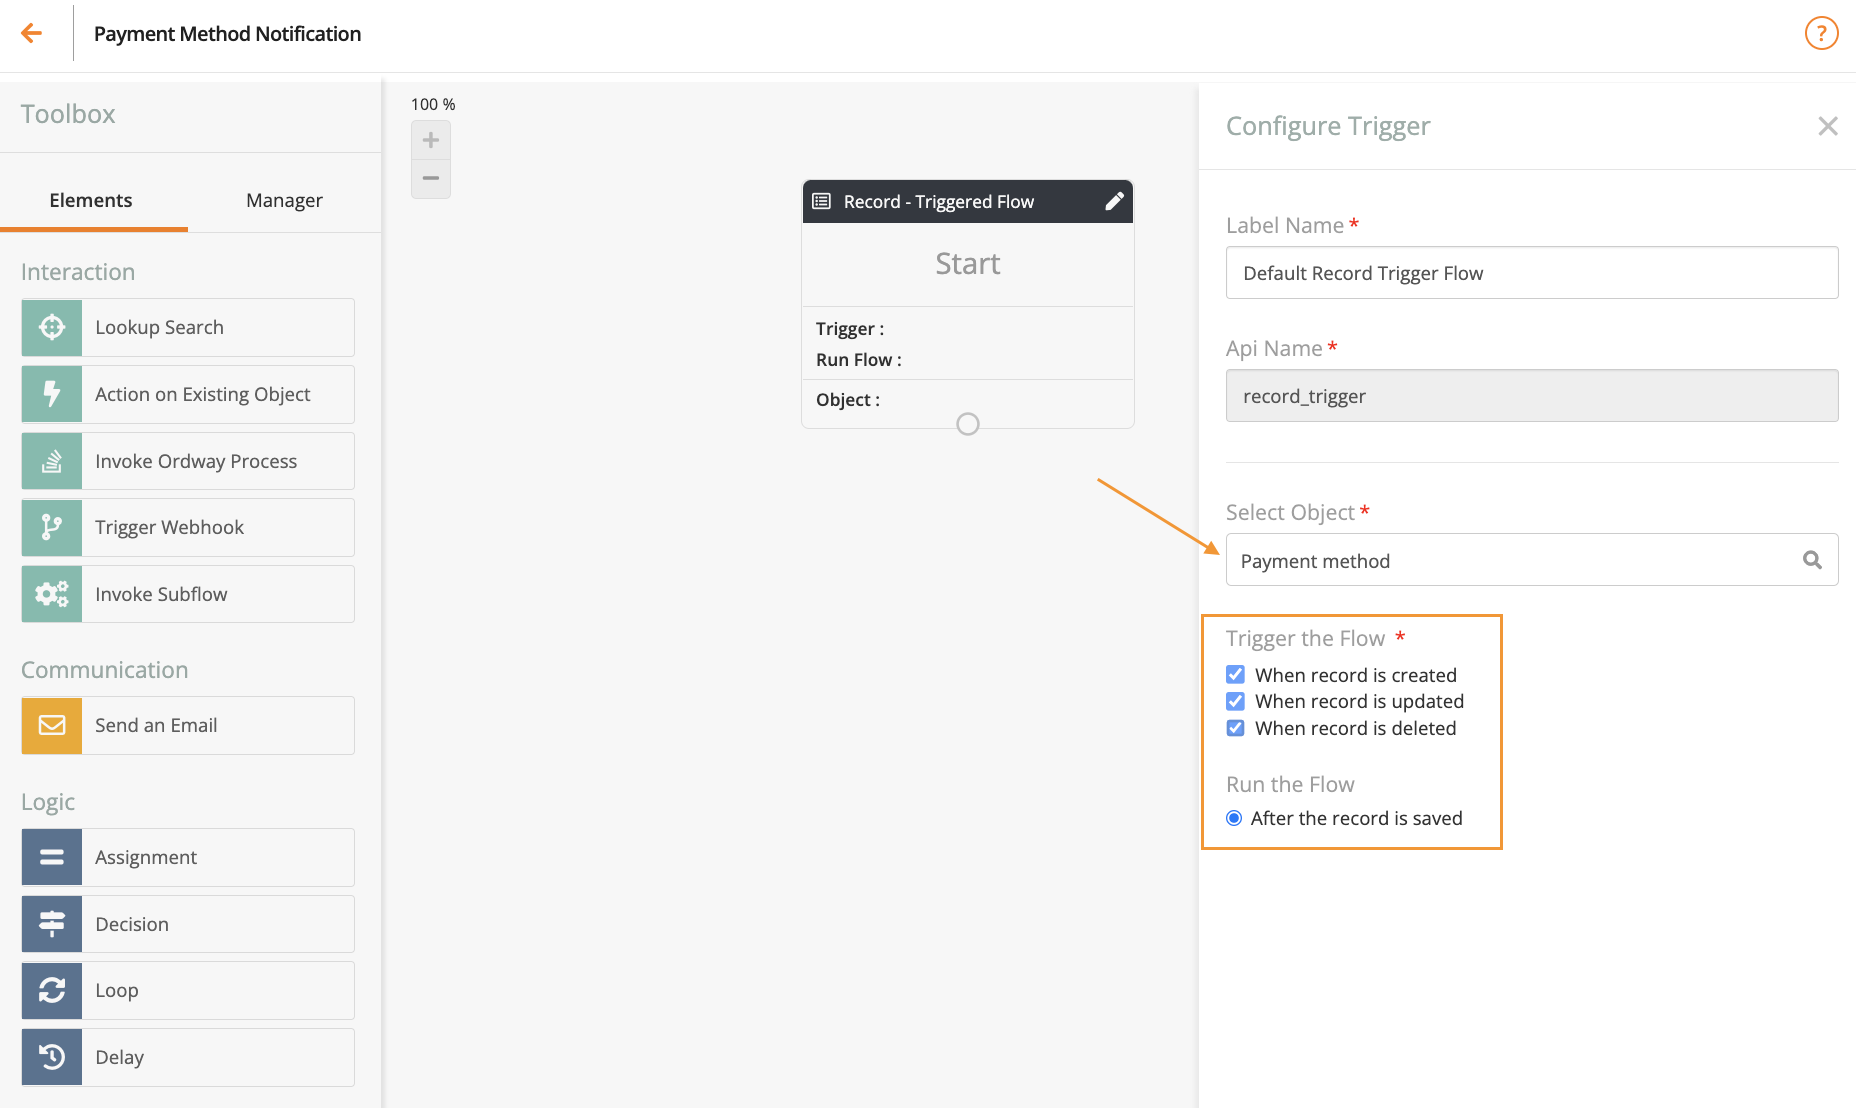Close the Configure Trigger panel
The width and height of the screenshot is (1856, 1108).
coord(1828,126)
